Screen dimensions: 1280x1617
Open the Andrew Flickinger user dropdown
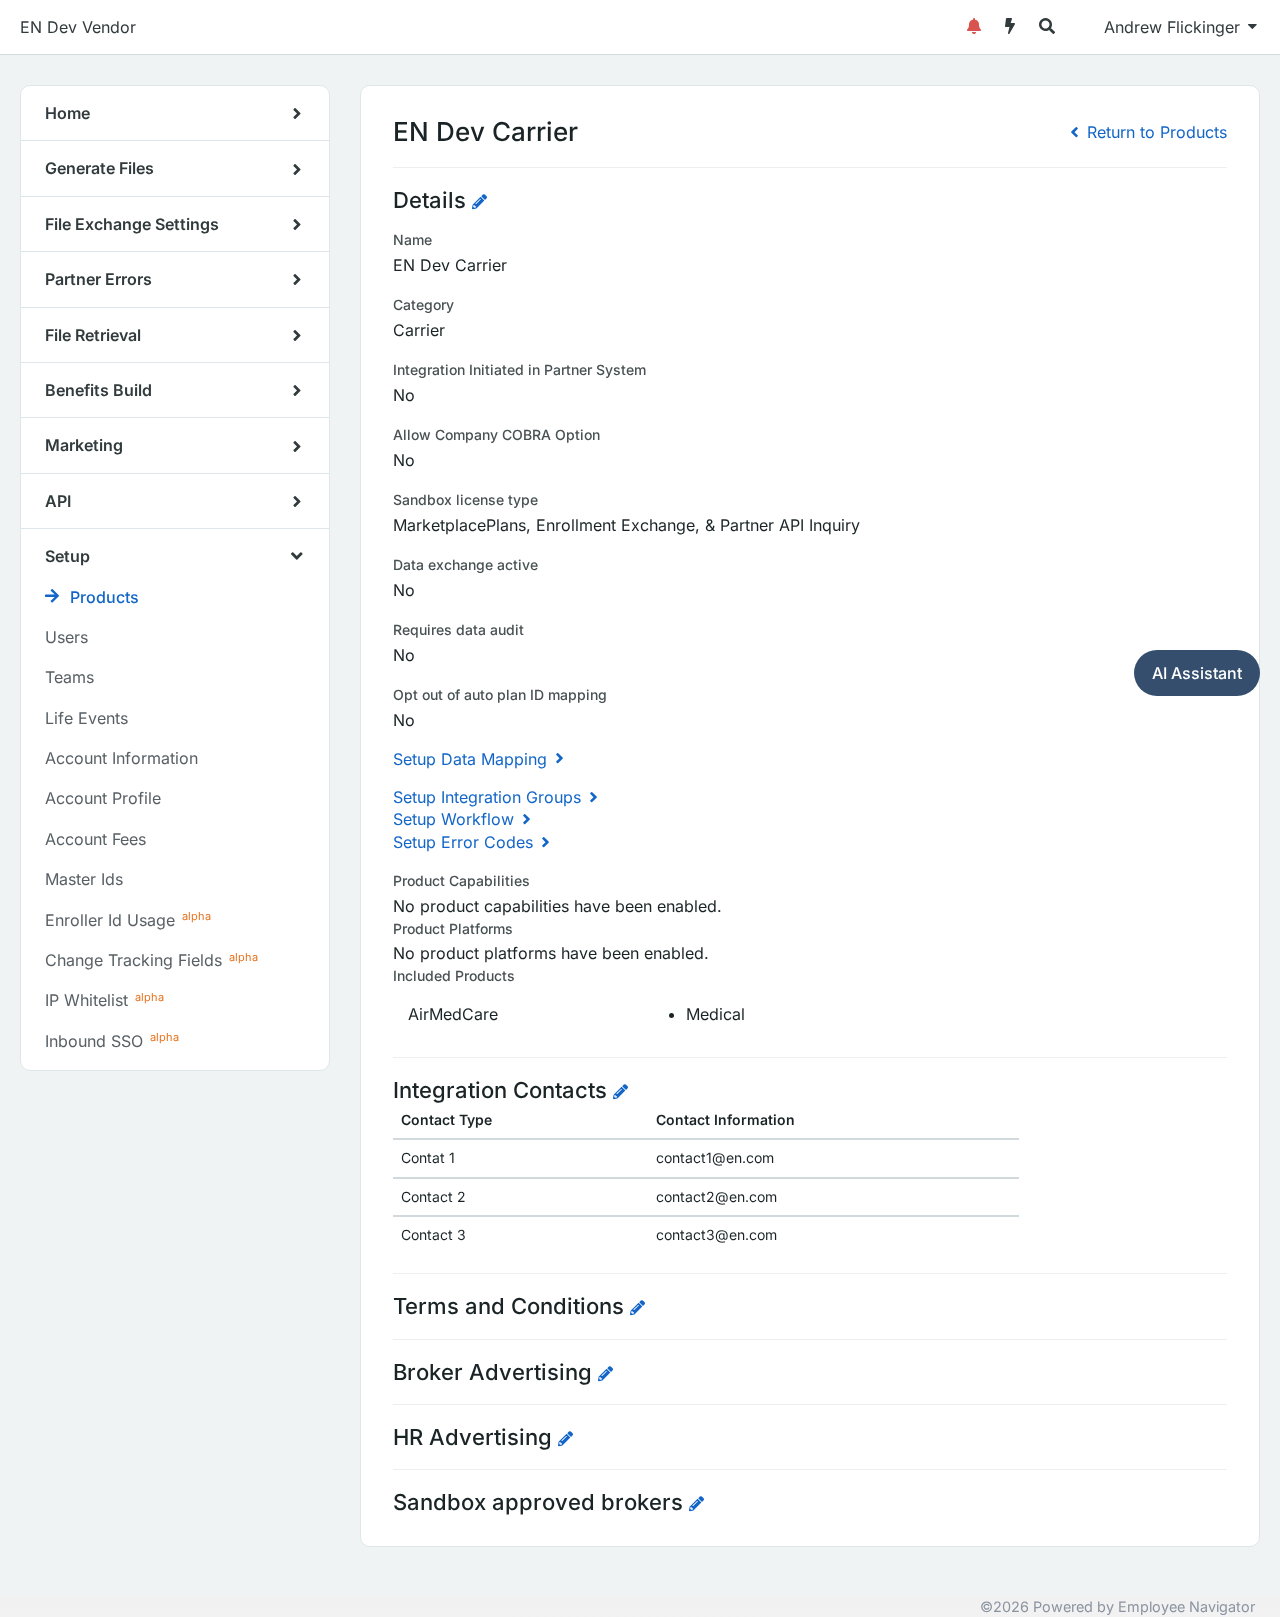tap(1180, 27)
